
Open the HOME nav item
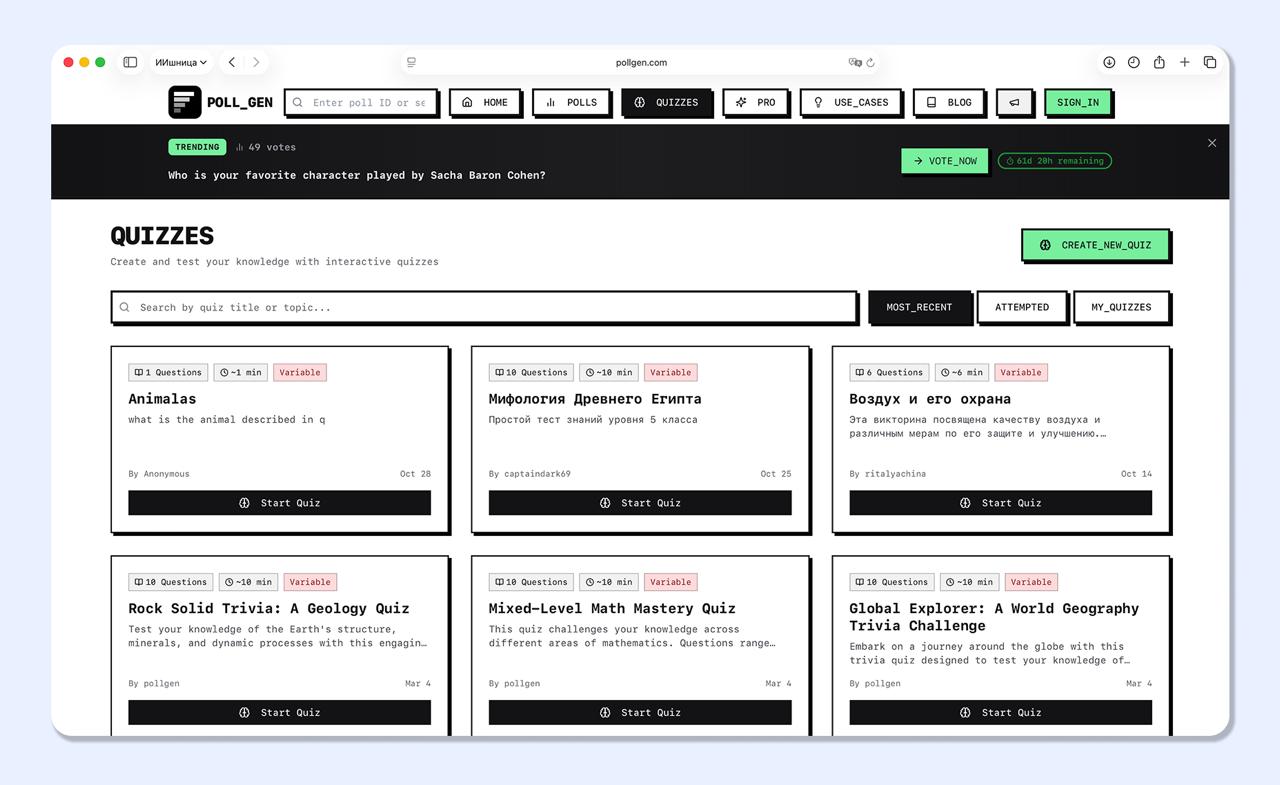click(x=484, y=102)
